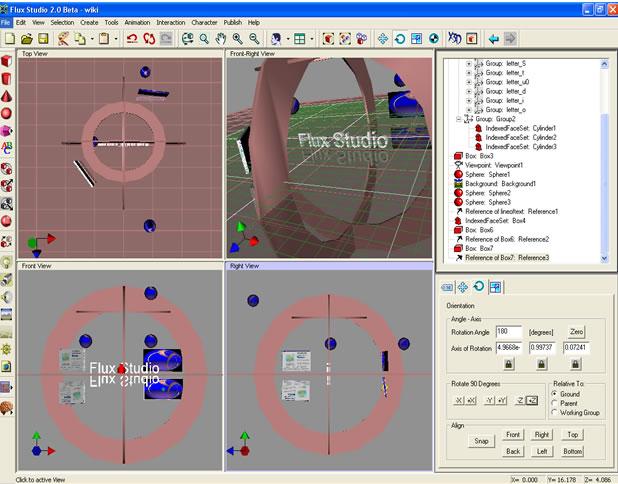Open the Animation menu

(137, 22)
